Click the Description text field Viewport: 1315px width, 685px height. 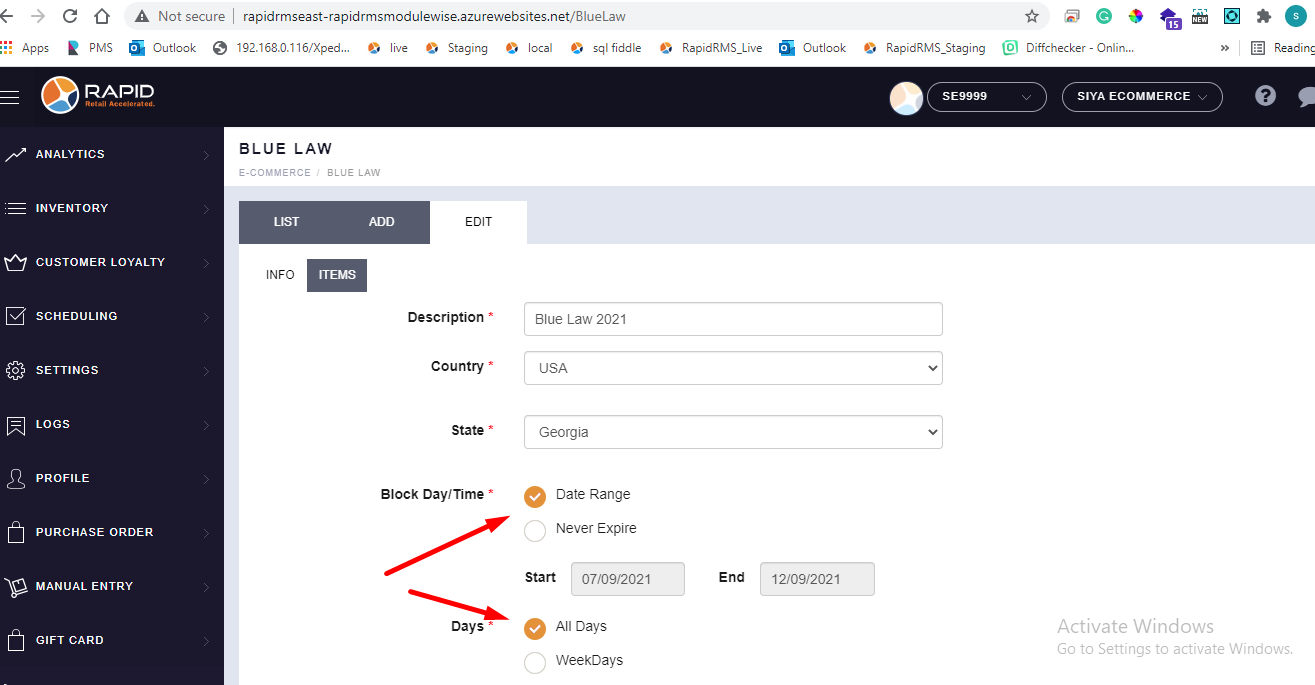point(733,319)
